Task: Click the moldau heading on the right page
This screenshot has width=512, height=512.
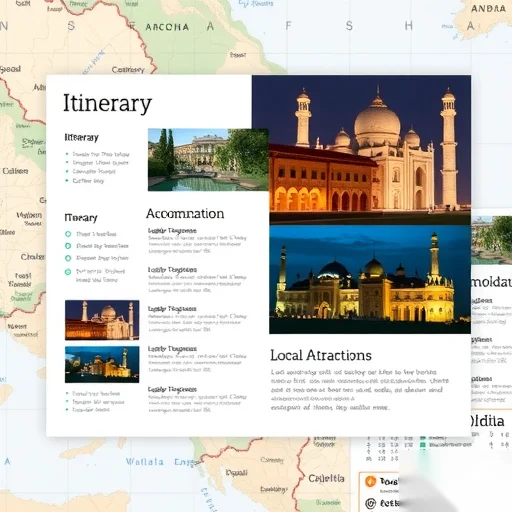Action: click(x=491, y=282)
